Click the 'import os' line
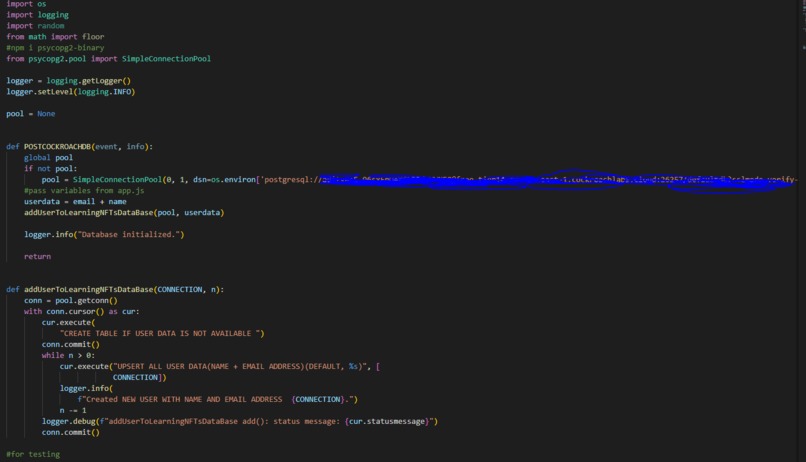 click(x=26, y=4)
